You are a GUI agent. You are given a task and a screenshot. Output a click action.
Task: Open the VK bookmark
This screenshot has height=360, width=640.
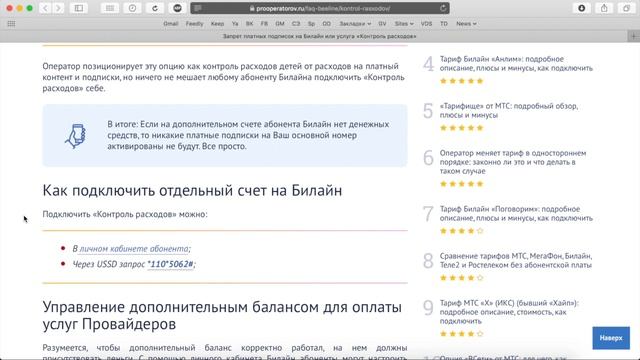(x=249, y=24)
